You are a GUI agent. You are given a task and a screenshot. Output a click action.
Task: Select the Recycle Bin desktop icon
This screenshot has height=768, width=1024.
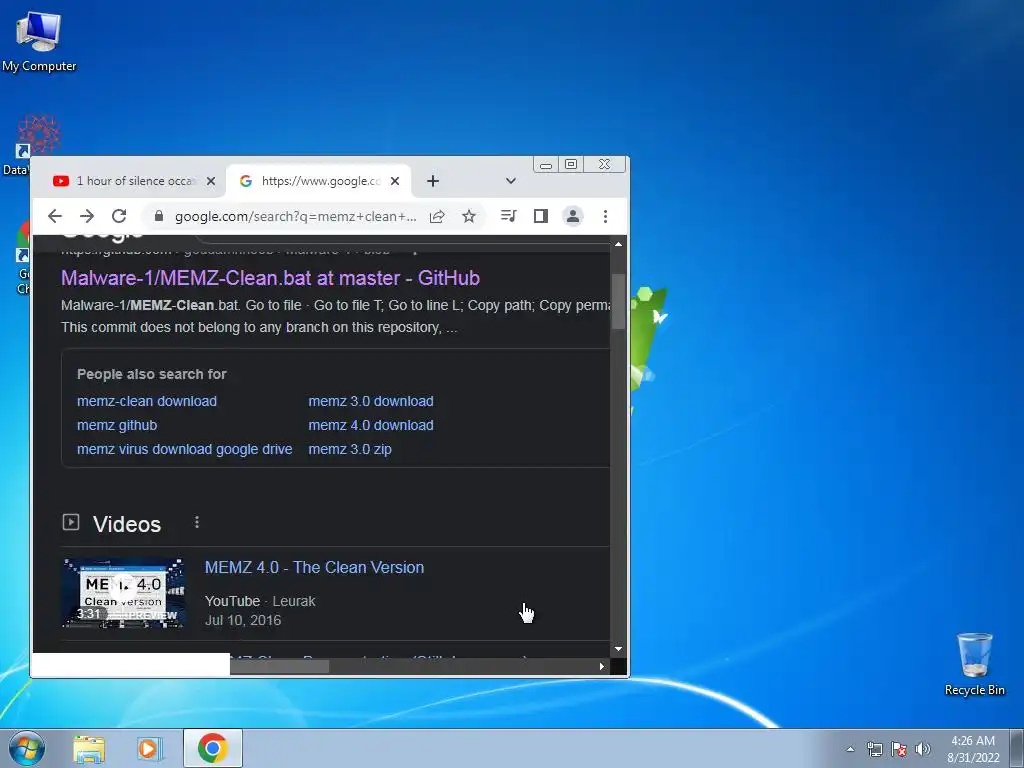(974, 664)
